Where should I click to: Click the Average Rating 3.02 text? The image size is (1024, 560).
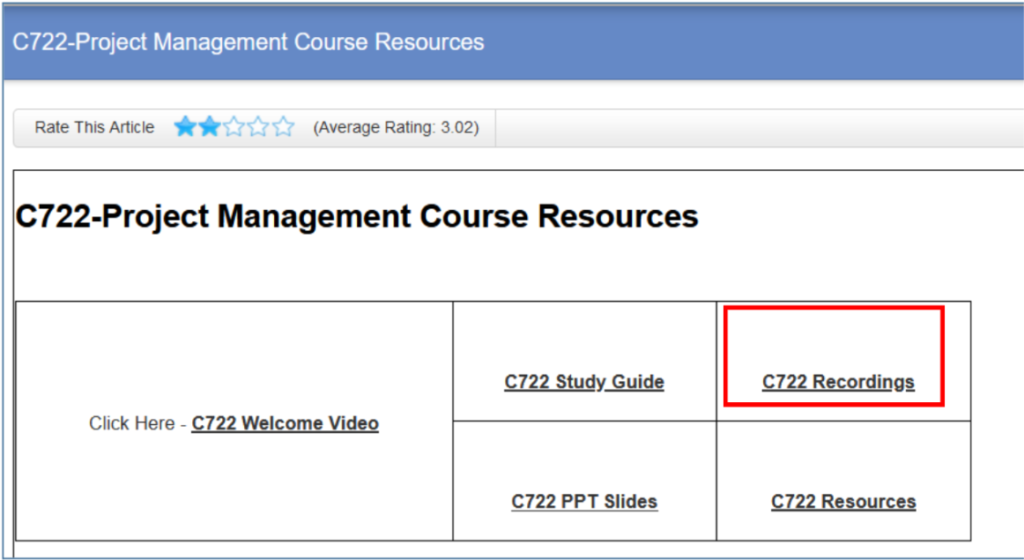pos(396,127)
